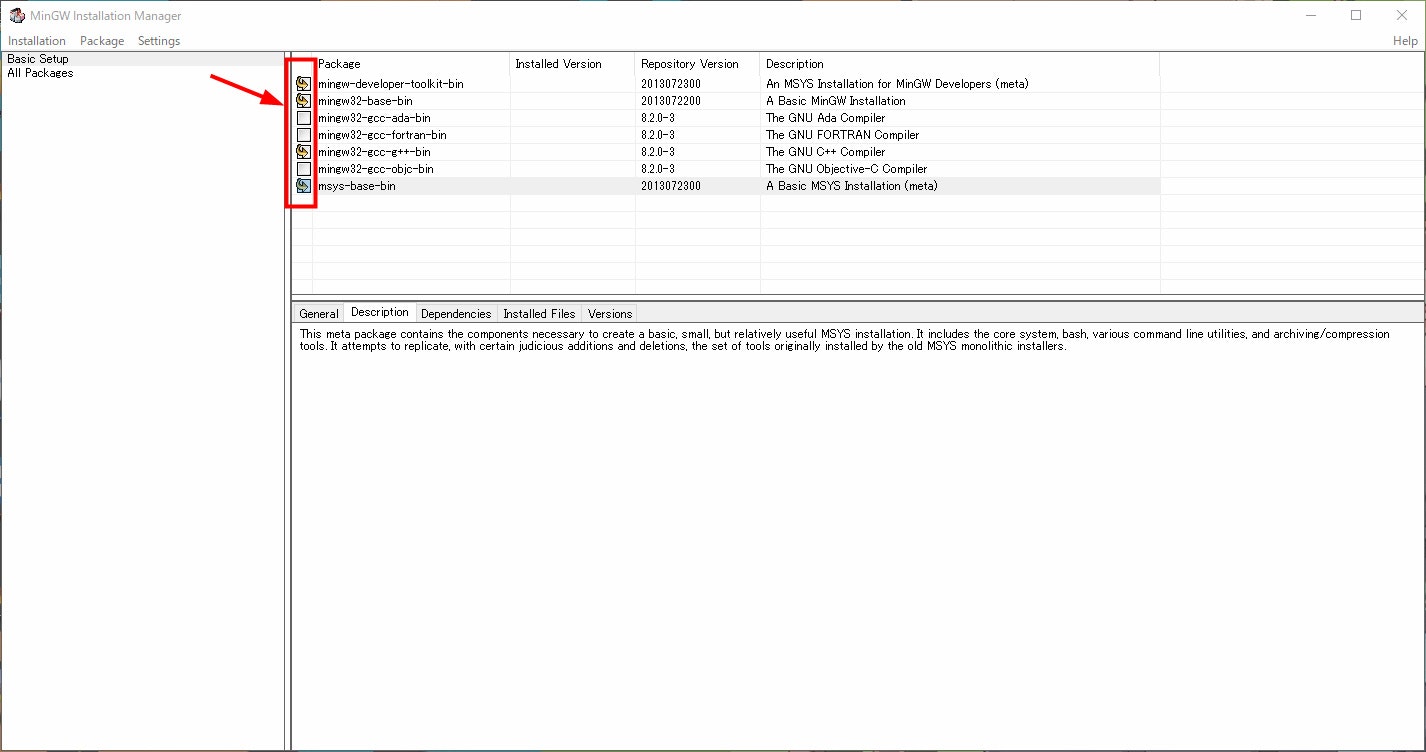1426x752 pixels.
Task: Open the Package menu
Action: tap(102, 41)
